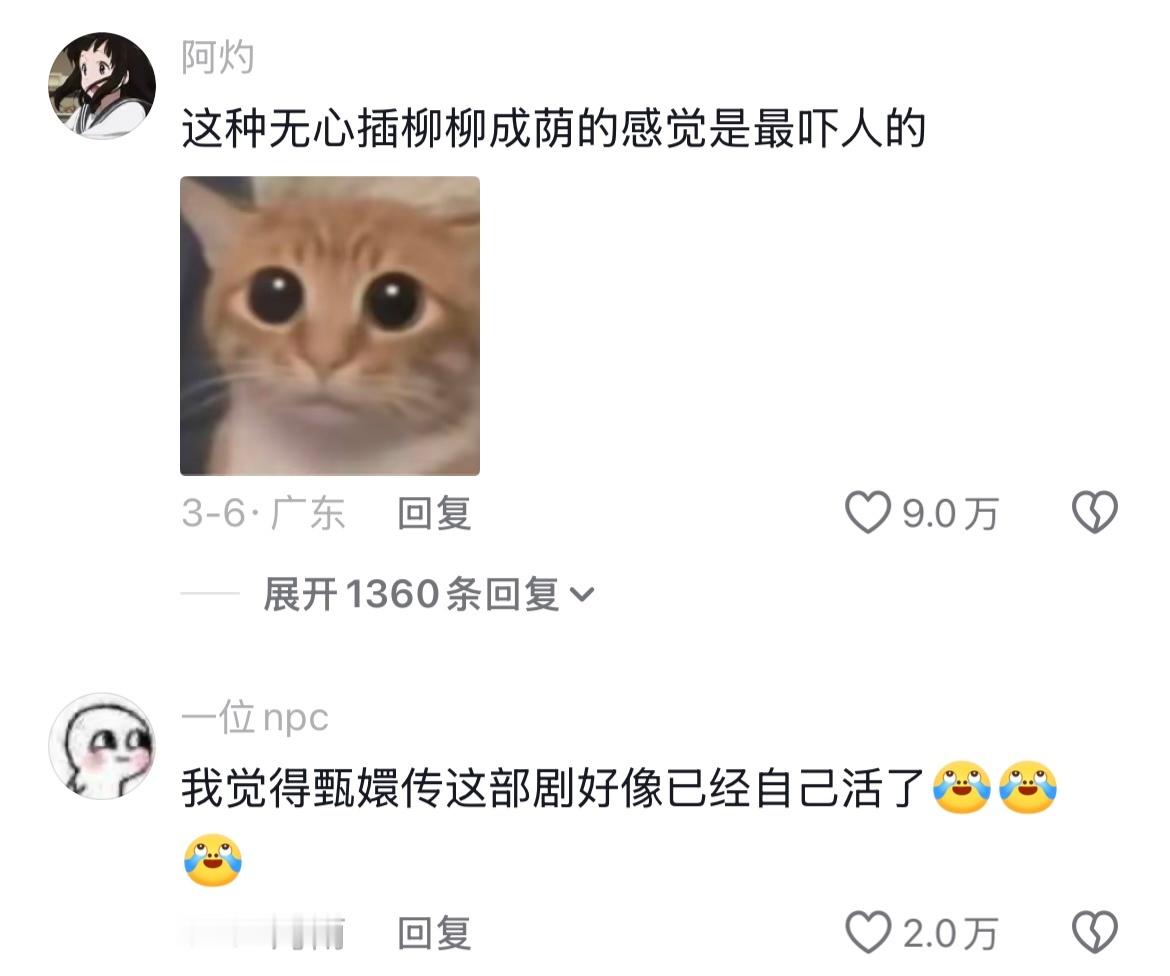This screenshot has height=976, width=1170.
Task: Click the 9.0万 like count
Action: (950, 513)
